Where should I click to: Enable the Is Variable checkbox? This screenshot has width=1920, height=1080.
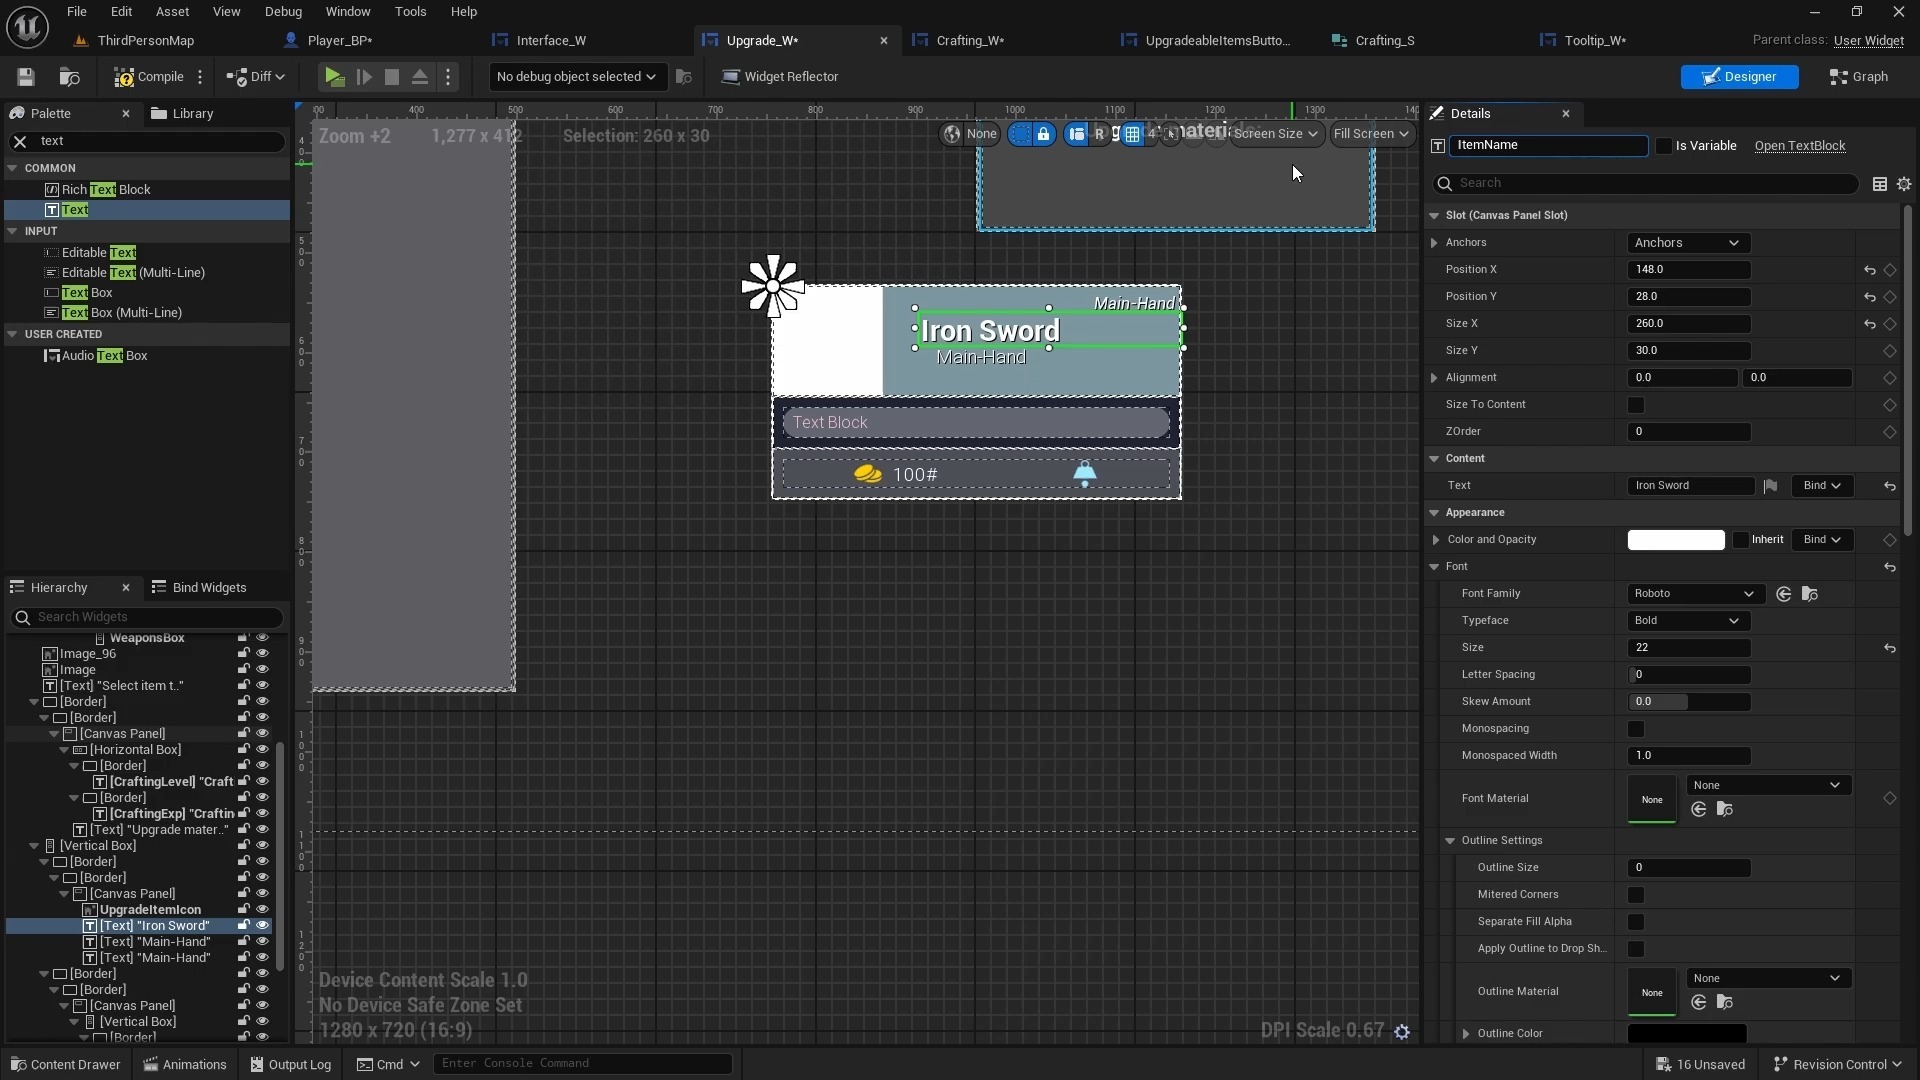[1664, 146]
